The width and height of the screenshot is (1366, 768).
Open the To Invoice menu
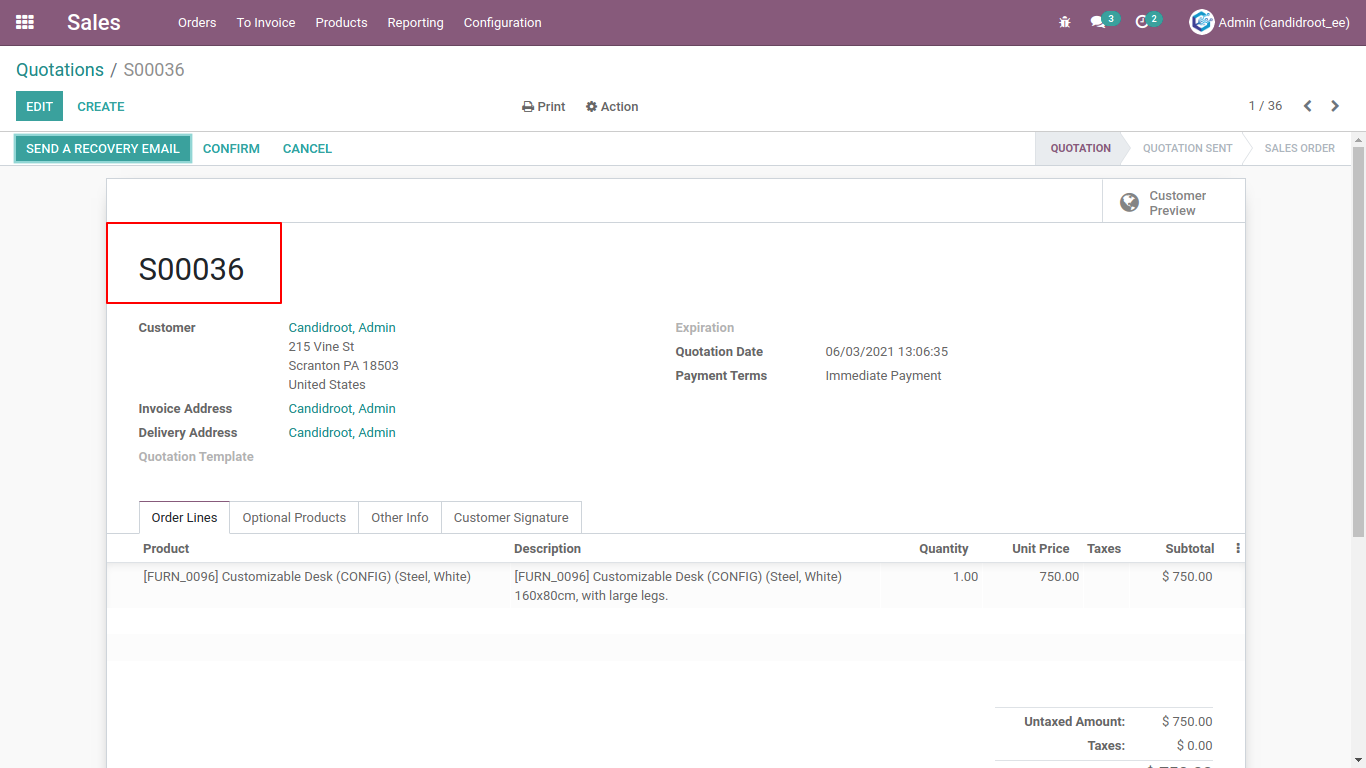click(x=266, y=22)
